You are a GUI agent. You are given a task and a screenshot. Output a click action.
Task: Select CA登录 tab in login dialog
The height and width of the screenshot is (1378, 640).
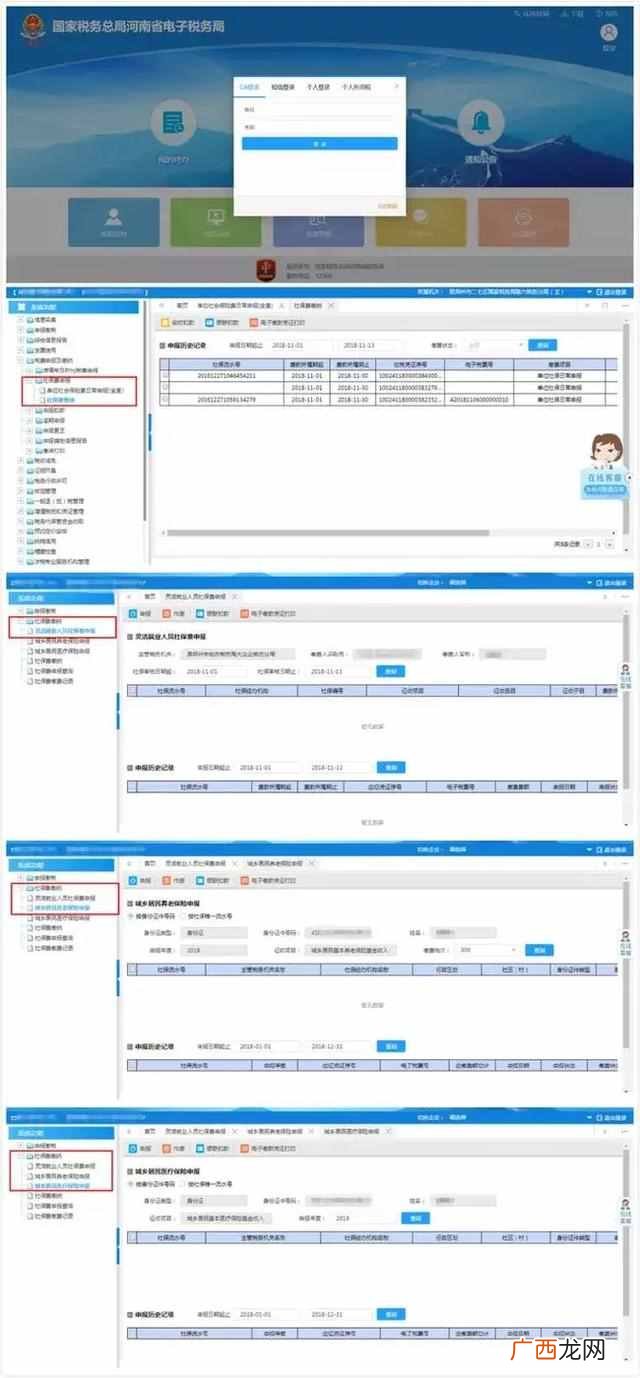pos(249,87)
